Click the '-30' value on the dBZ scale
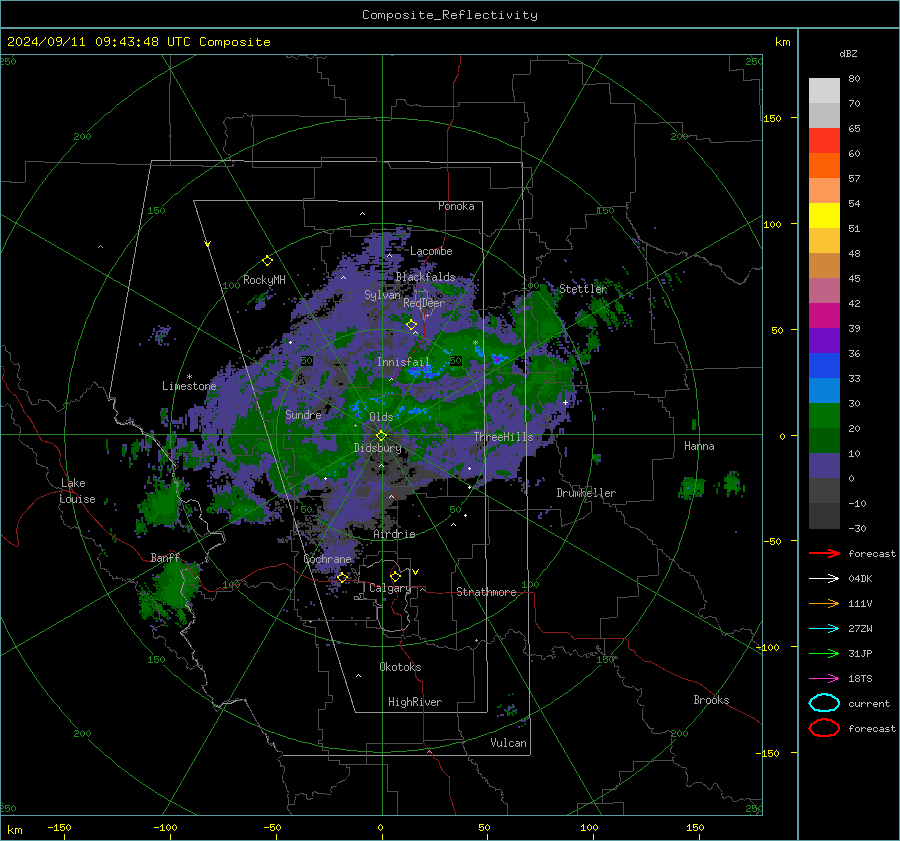Viewport: 900px width, 841px height. [858, 528]
